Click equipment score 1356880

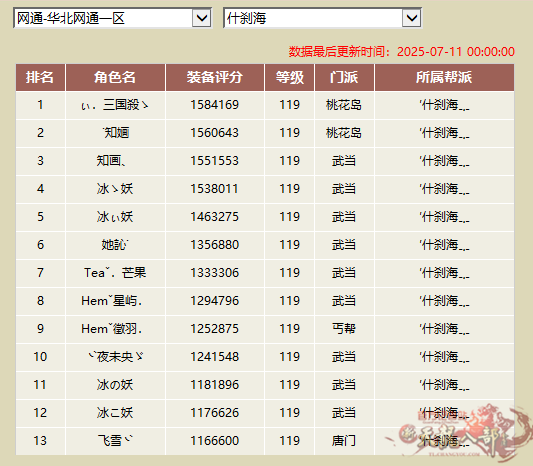tap(214, 244)
